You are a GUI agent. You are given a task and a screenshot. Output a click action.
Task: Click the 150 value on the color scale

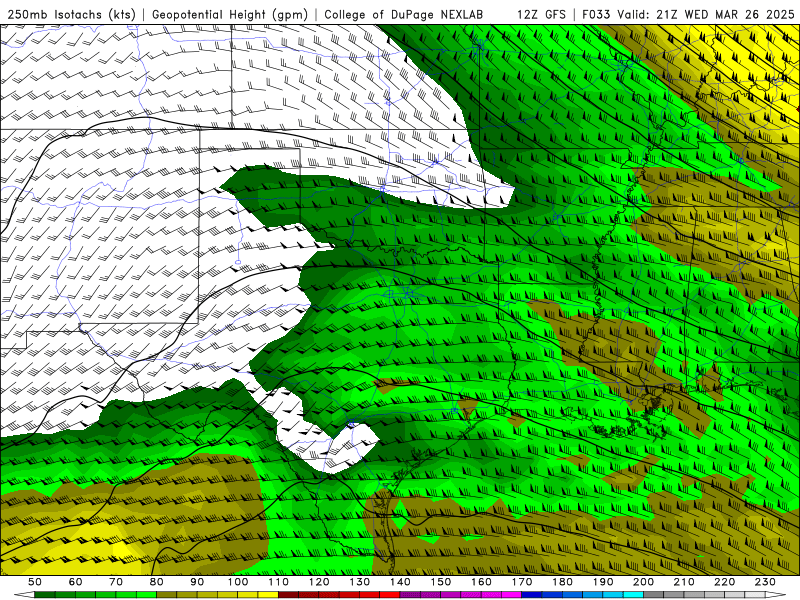(441, 582)
